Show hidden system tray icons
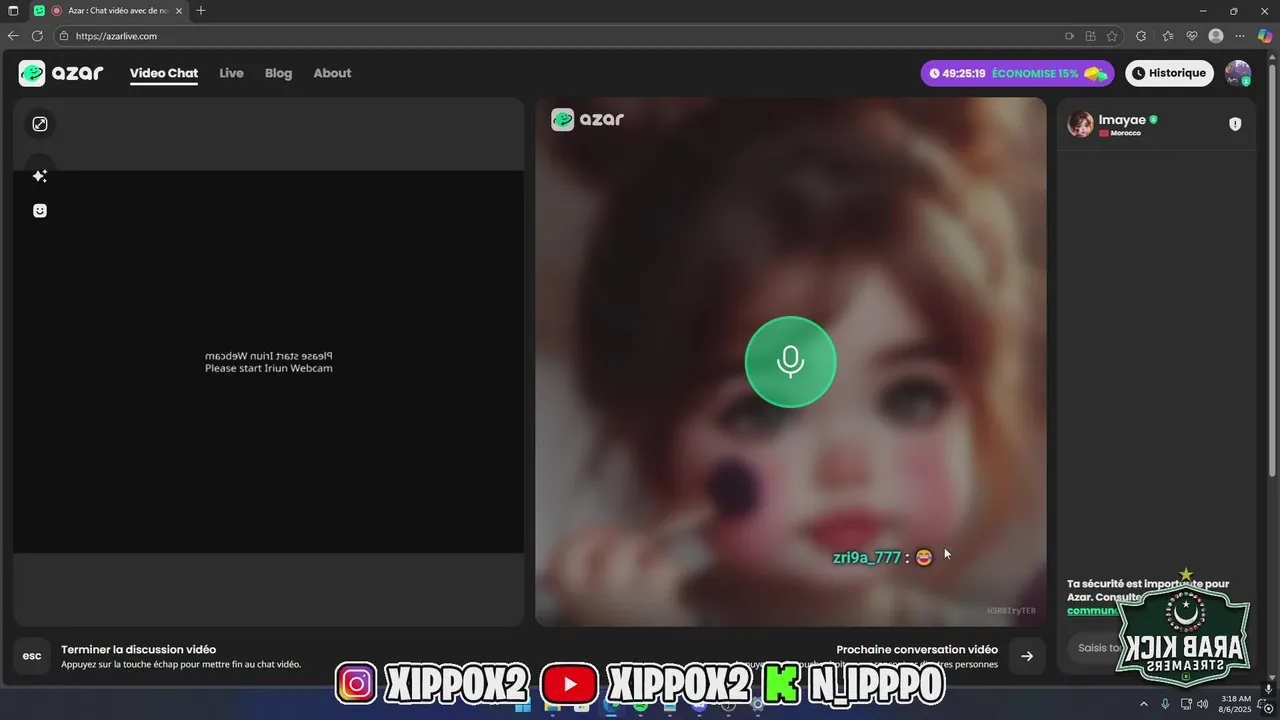The height and width of the screenshot is (720, 1280). (x=1144, y=704)
